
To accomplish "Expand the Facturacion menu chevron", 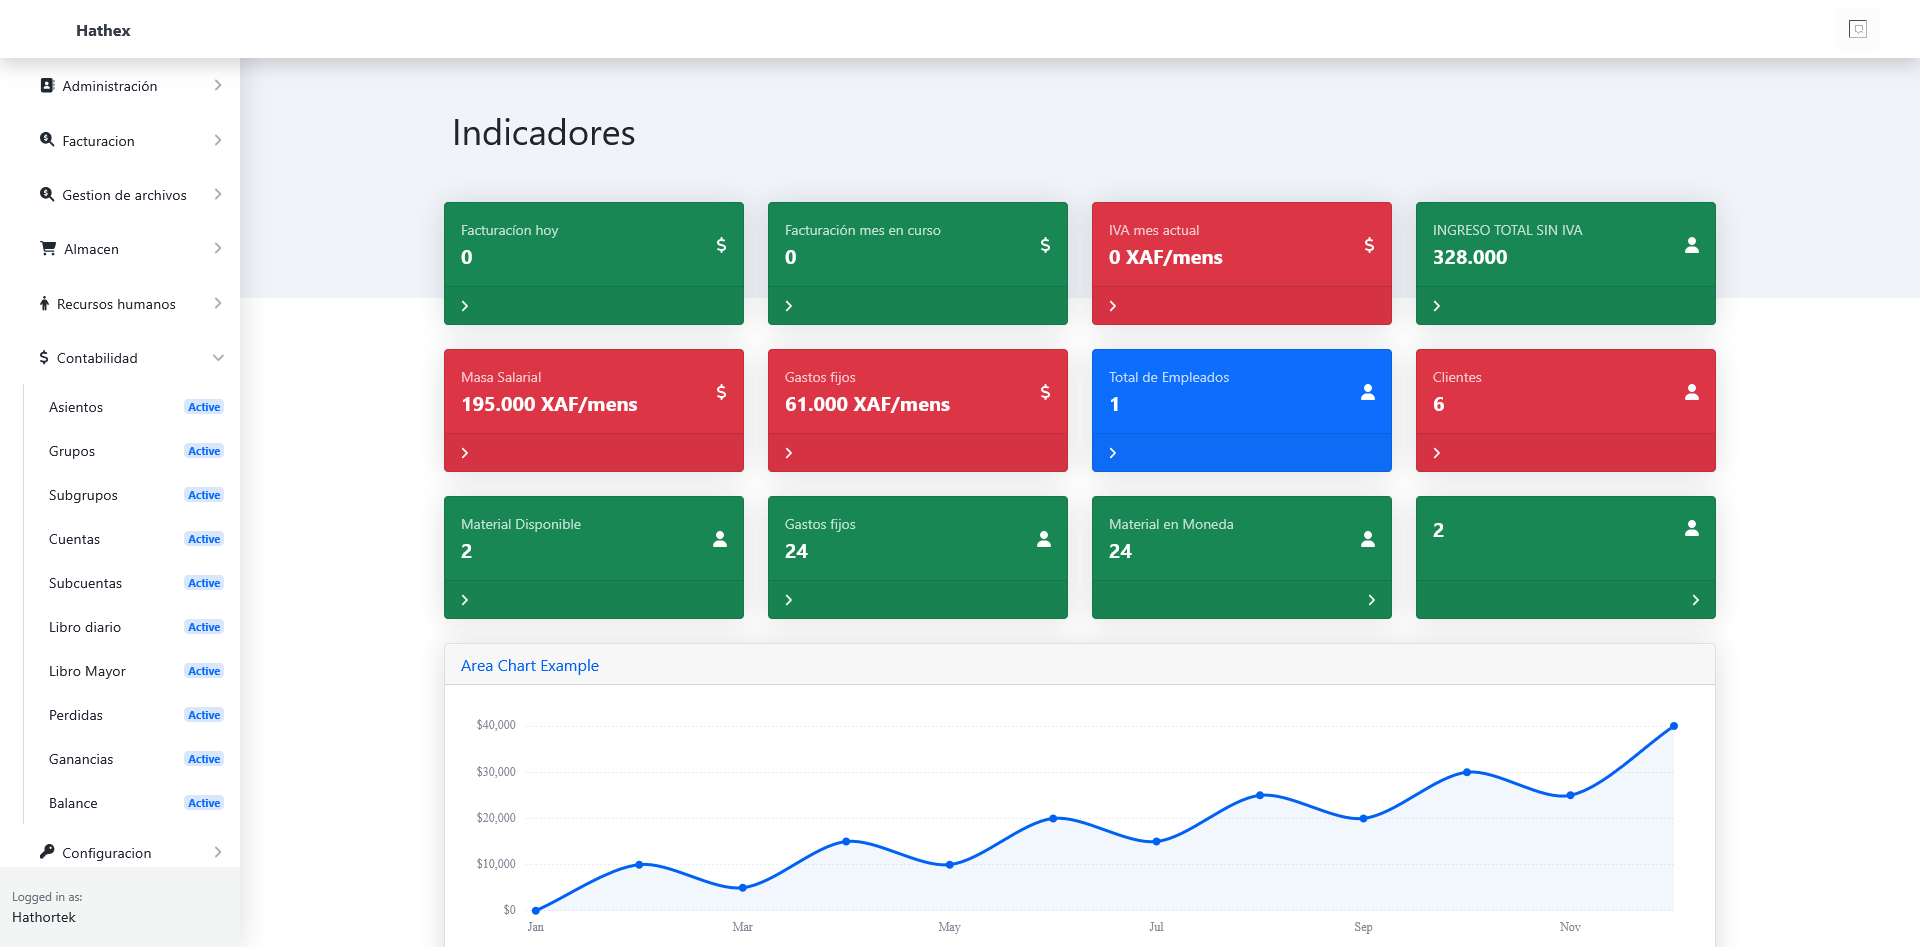I will tap(218, 140).
